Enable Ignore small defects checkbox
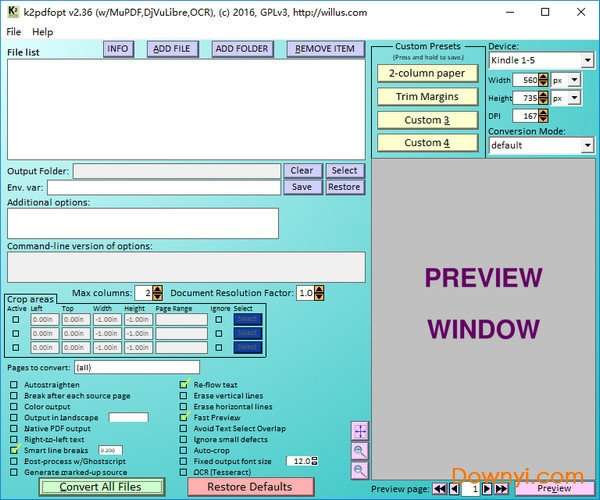Viewport: 600px width, 500px height. [x=184, y=439]
